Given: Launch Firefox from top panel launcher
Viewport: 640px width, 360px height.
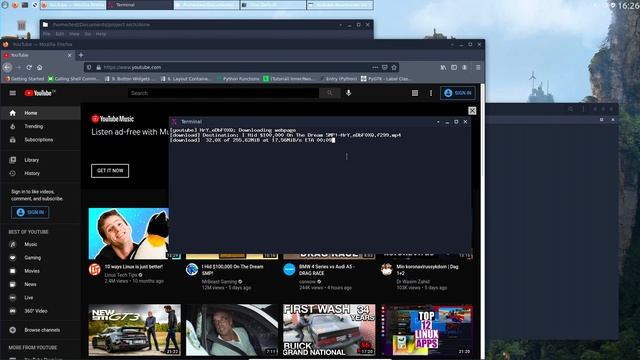Looking at the screenshot, I should [x=15, y=5].
